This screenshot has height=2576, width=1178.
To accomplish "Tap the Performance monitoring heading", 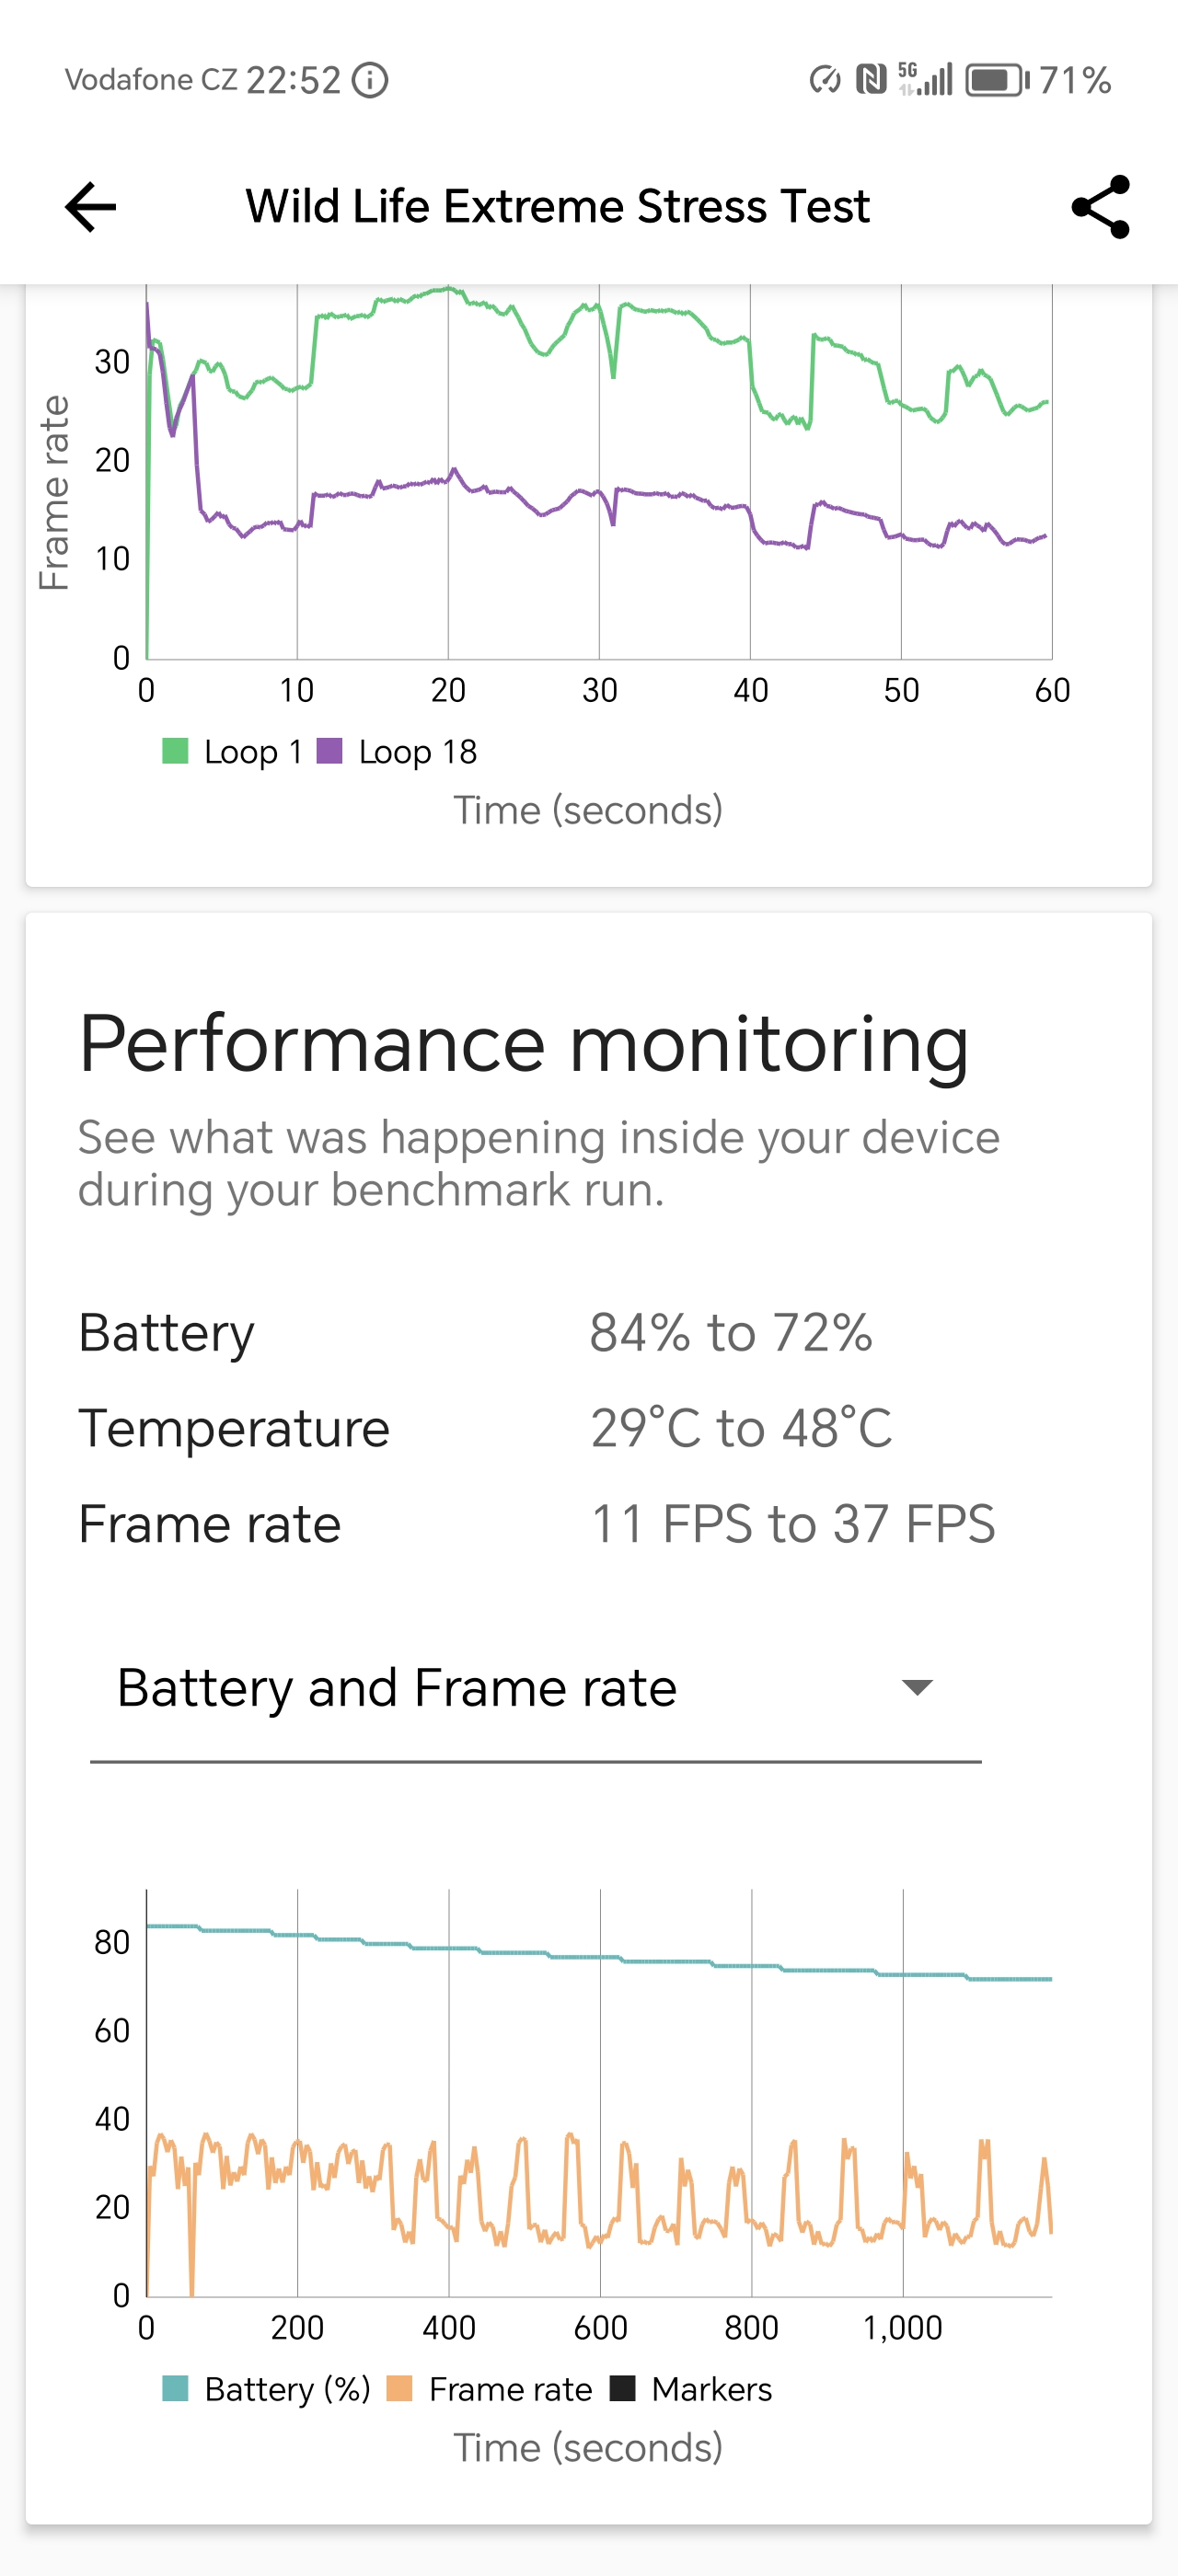I will point(523,1044).
